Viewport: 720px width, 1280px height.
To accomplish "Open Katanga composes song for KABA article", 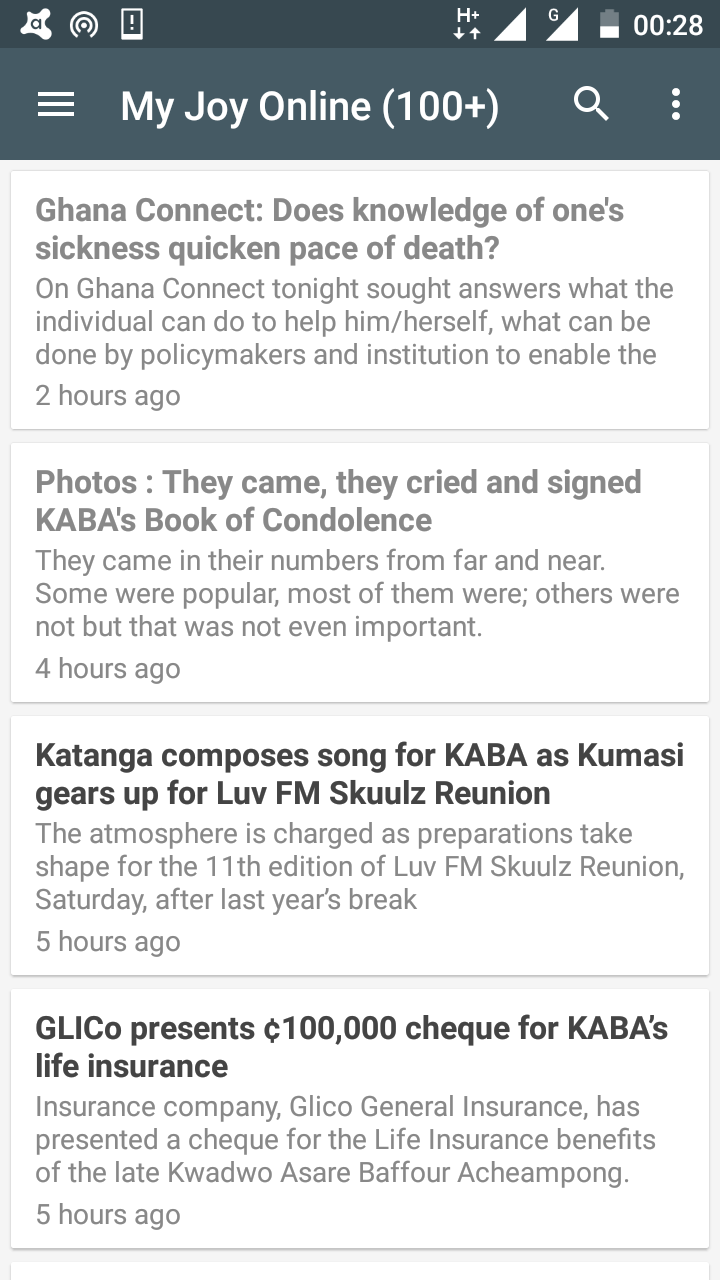I will (x=360, y=774).
